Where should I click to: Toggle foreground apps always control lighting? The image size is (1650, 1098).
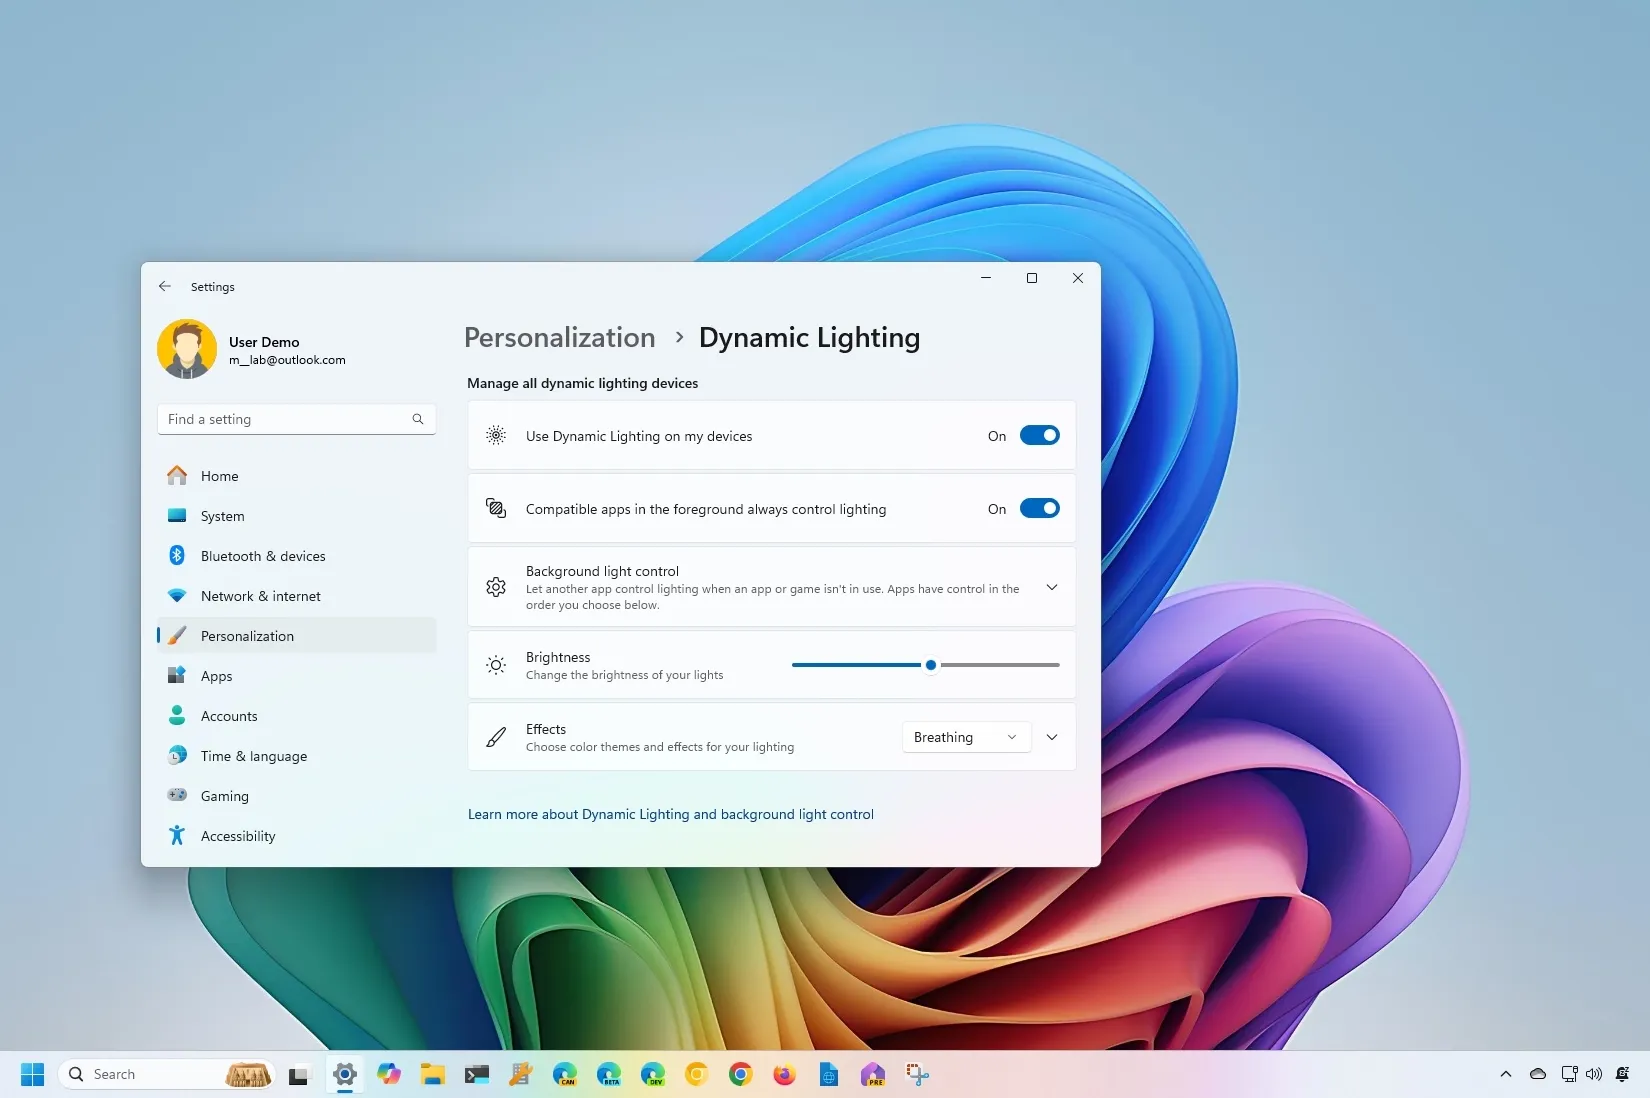coord(1039,508)
